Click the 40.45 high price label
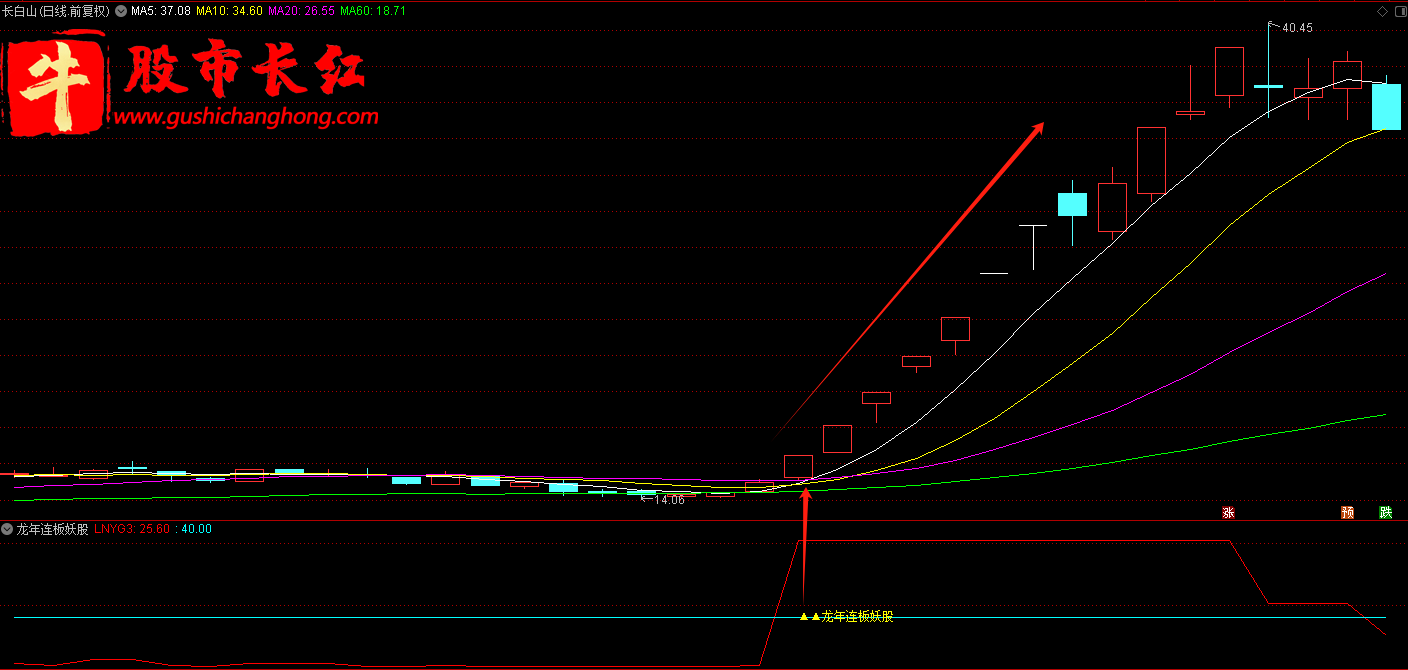This screenshot has height=670, width=1408. tap(1297, 28)
